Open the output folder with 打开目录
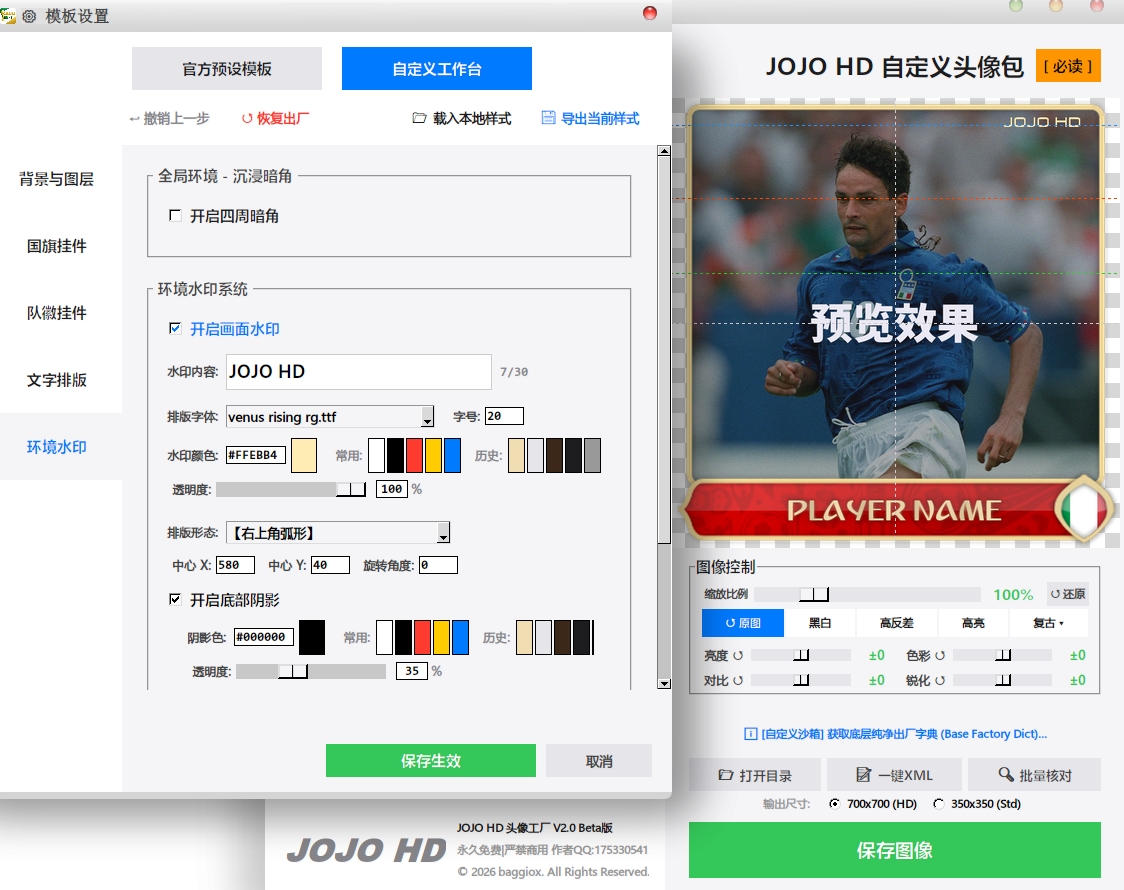 755,775
